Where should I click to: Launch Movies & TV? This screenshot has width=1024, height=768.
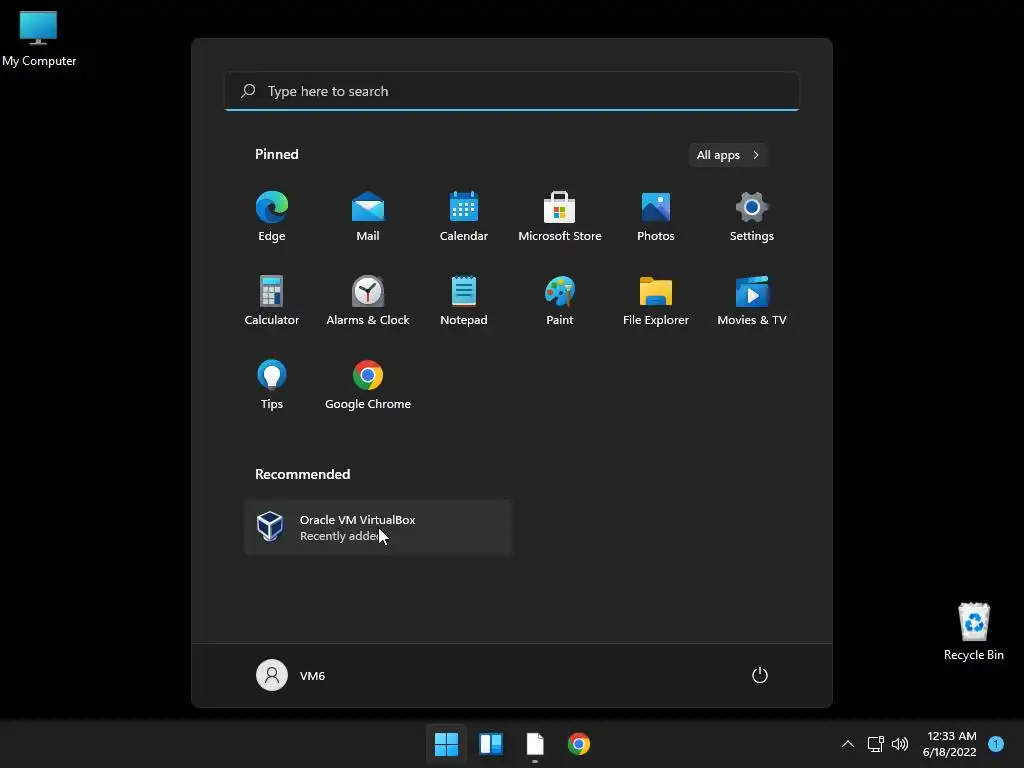752,300
